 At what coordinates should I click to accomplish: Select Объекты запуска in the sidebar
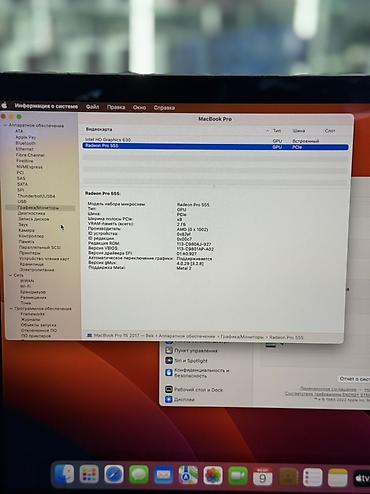click(x=38, y=325)
